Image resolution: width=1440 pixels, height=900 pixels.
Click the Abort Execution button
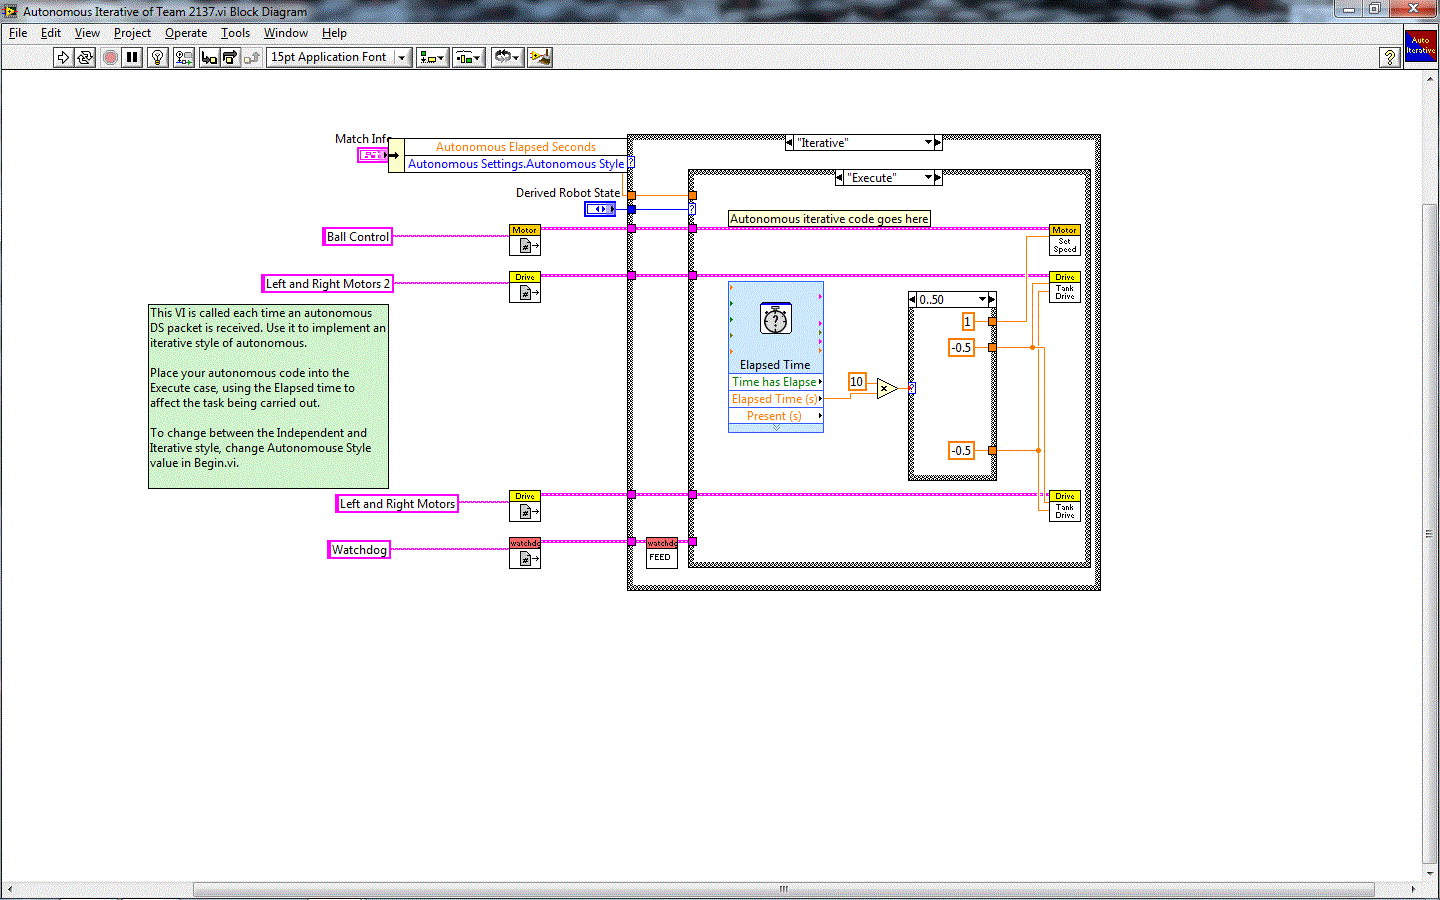(x=110, y=57)
